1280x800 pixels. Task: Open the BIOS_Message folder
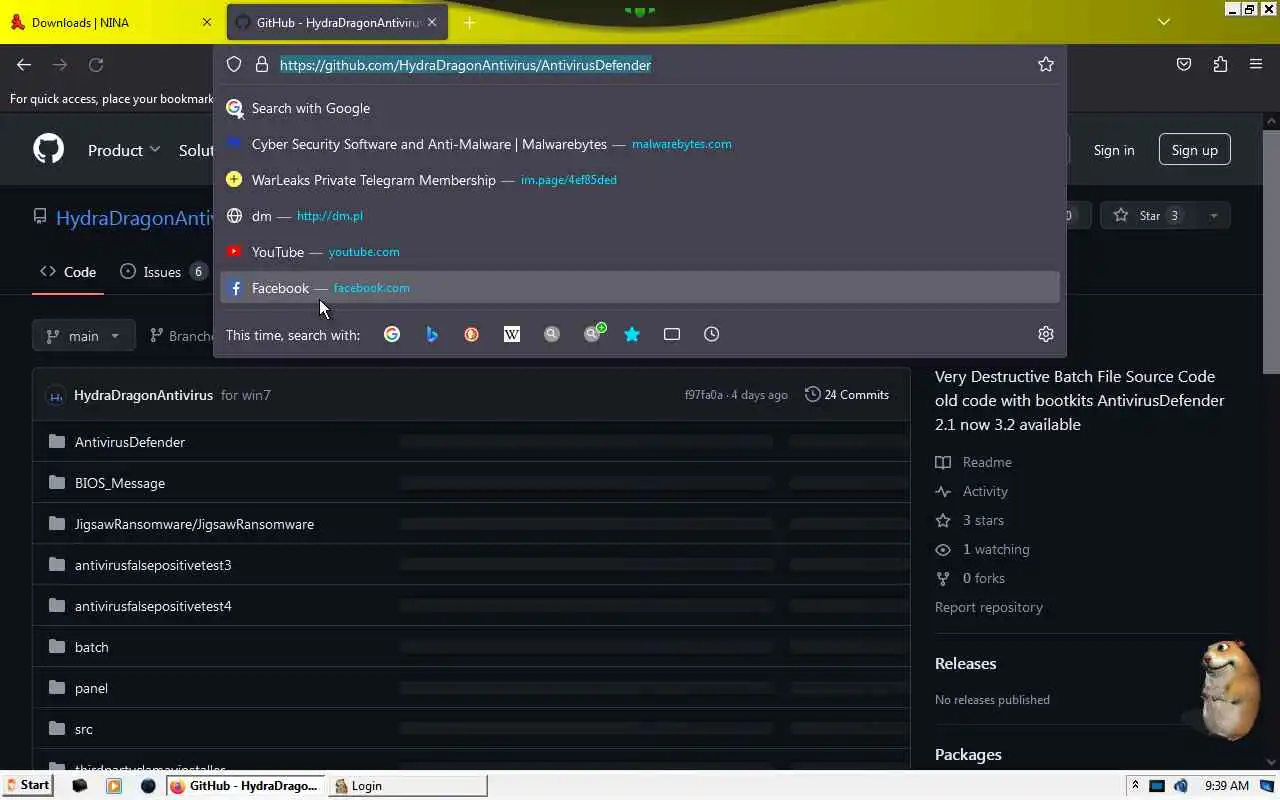120,483
